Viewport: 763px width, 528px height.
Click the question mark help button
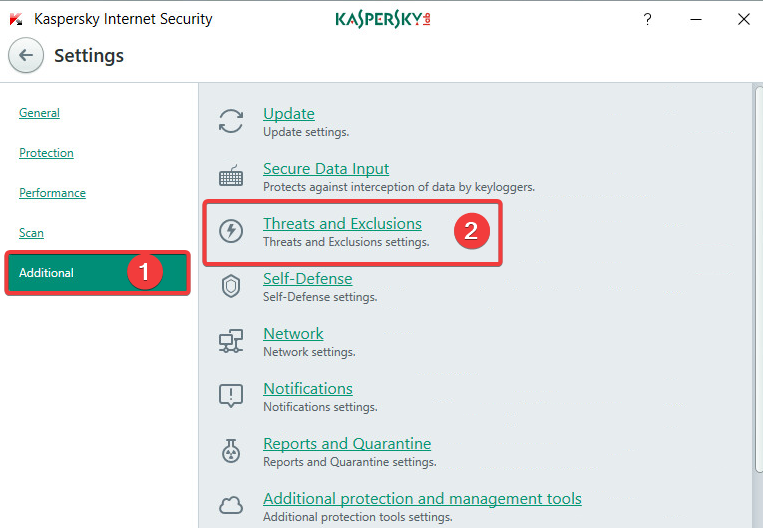pyautogui.click(x=648, y=19)
